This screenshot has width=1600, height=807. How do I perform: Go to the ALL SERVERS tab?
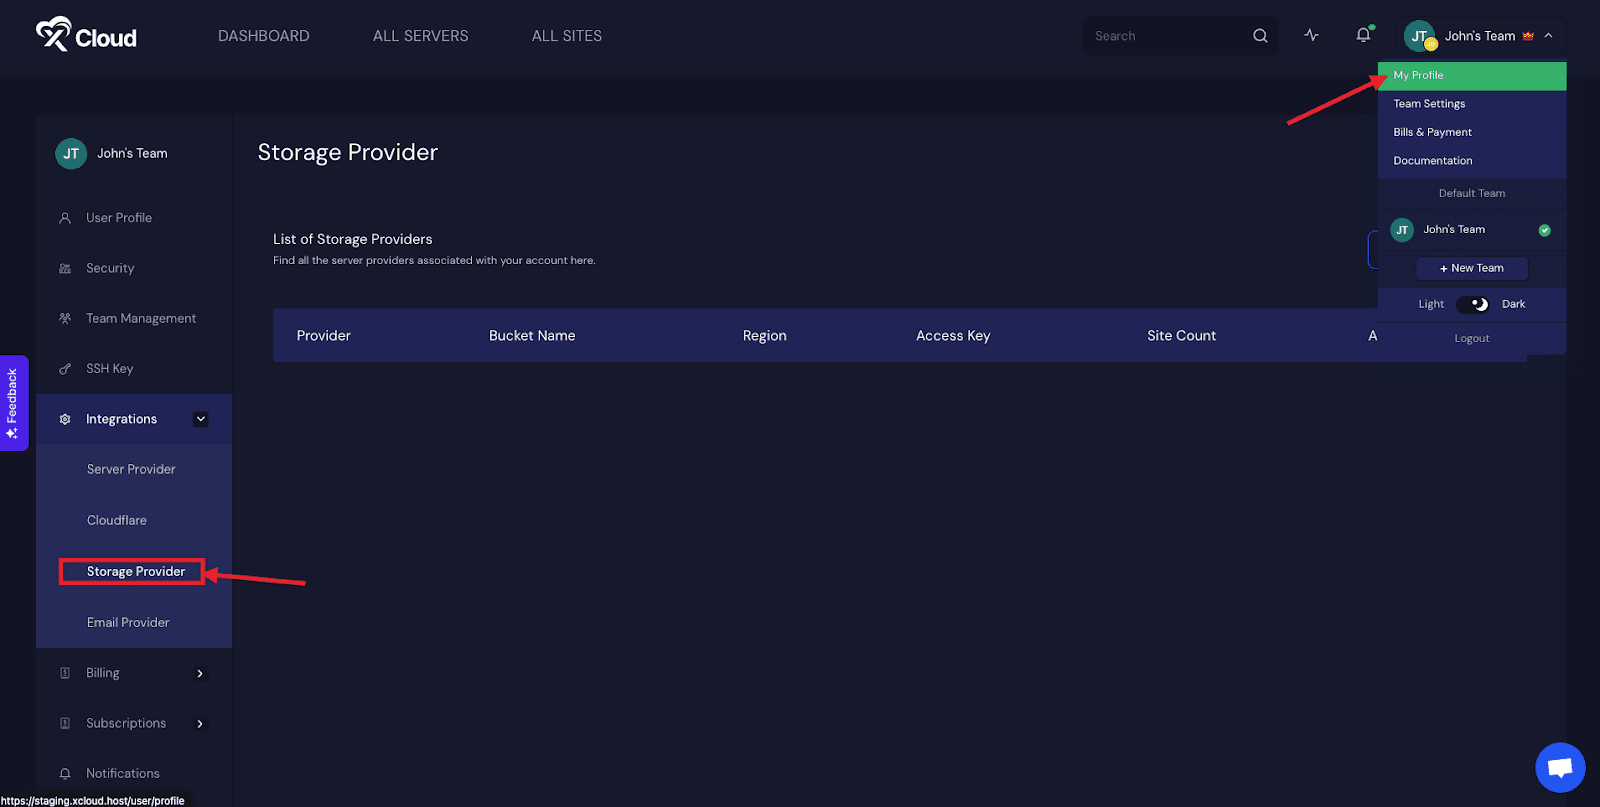coord(420,36)
